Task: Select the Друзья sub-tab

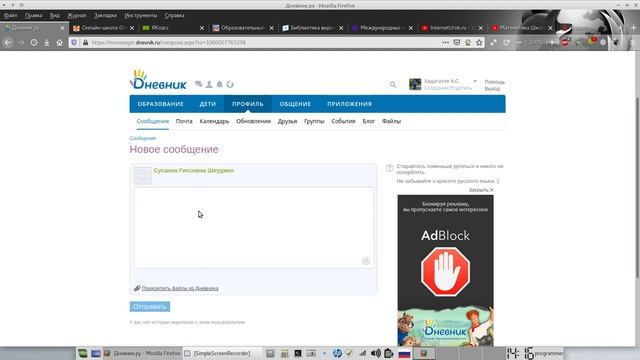Action: pyautogui.click(x=287, y=121)
